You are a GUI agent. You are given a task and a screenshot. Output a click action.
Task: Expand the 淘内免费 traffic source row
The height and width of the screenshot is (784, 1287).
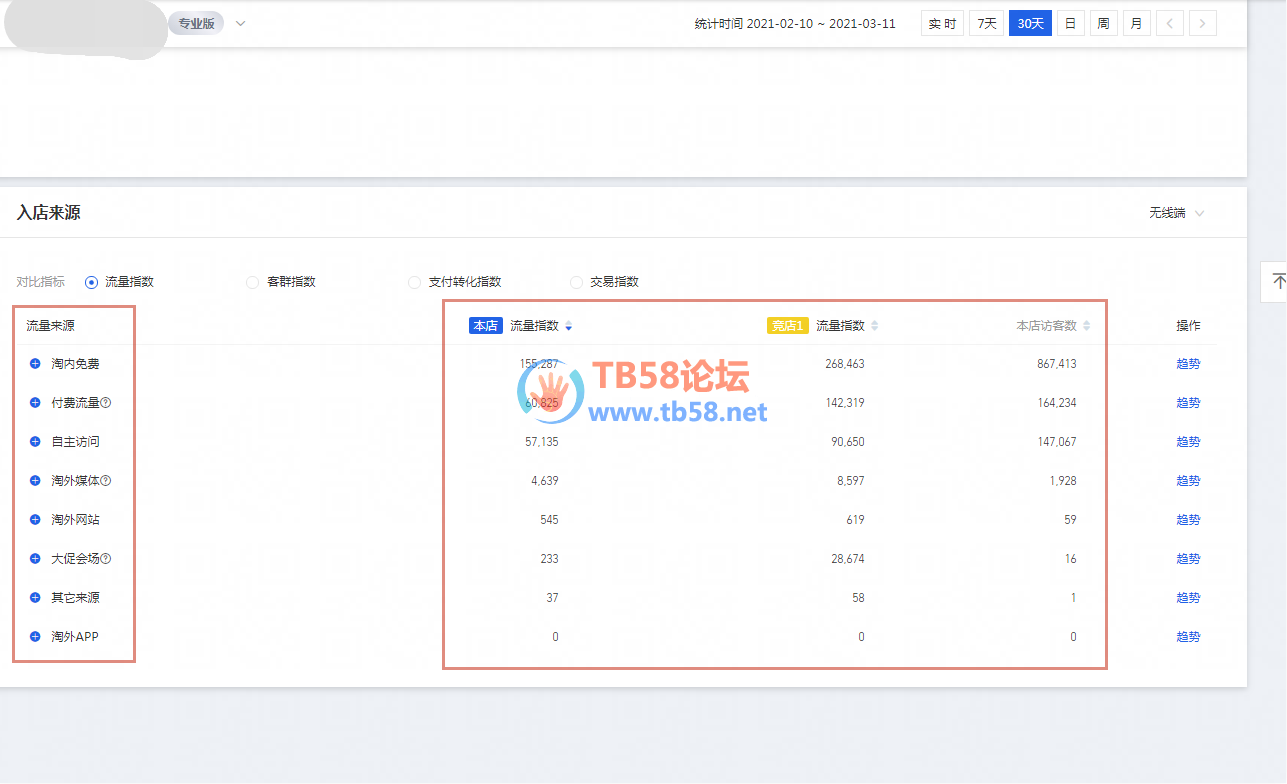tap(35, 364)
